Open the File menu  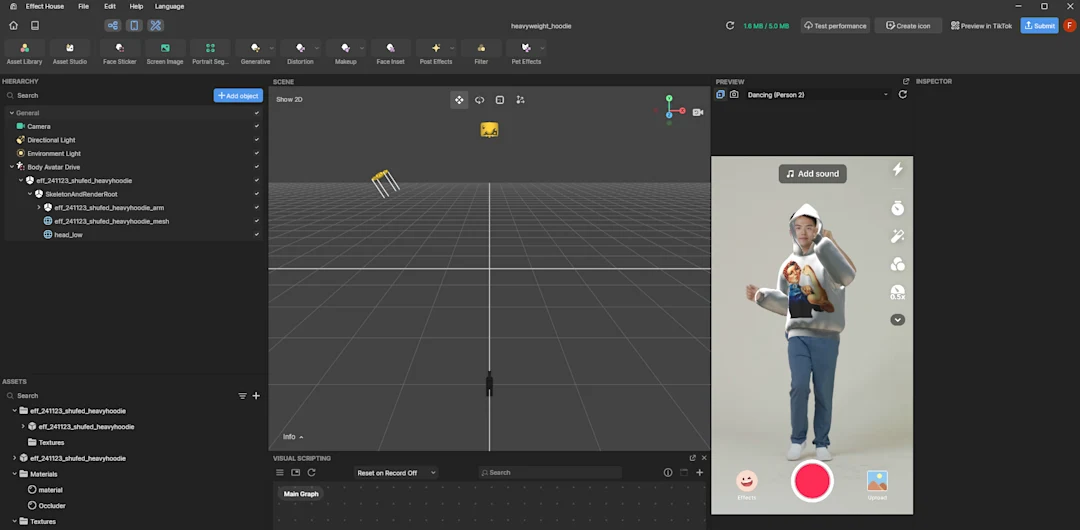click(x=83, y=6)
